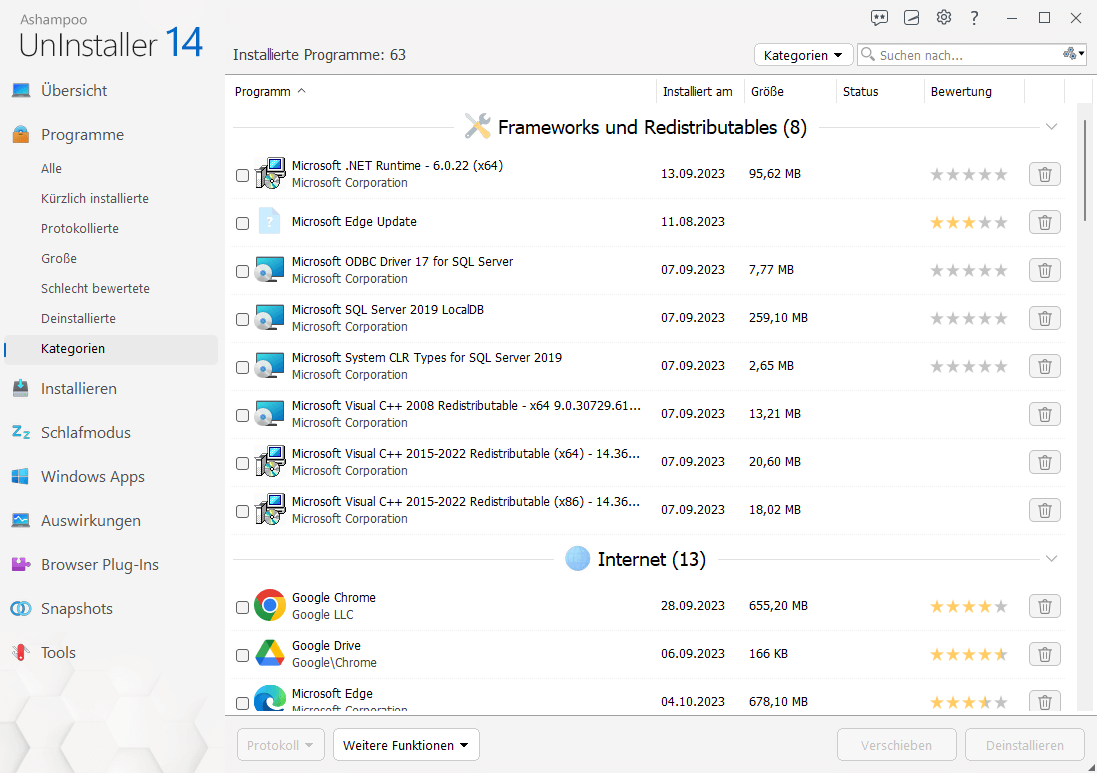Click search options icon in search box
Image resolution: width=1097 pixels, height=773 pixels.
tap(1074, 54)
